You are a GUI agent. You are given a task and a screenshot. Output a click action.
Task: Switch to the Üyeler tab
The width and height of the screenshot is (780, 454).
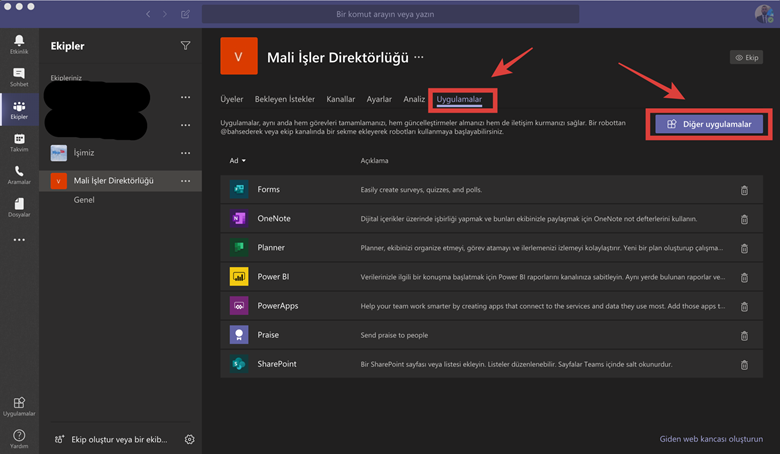click(232, 99)
